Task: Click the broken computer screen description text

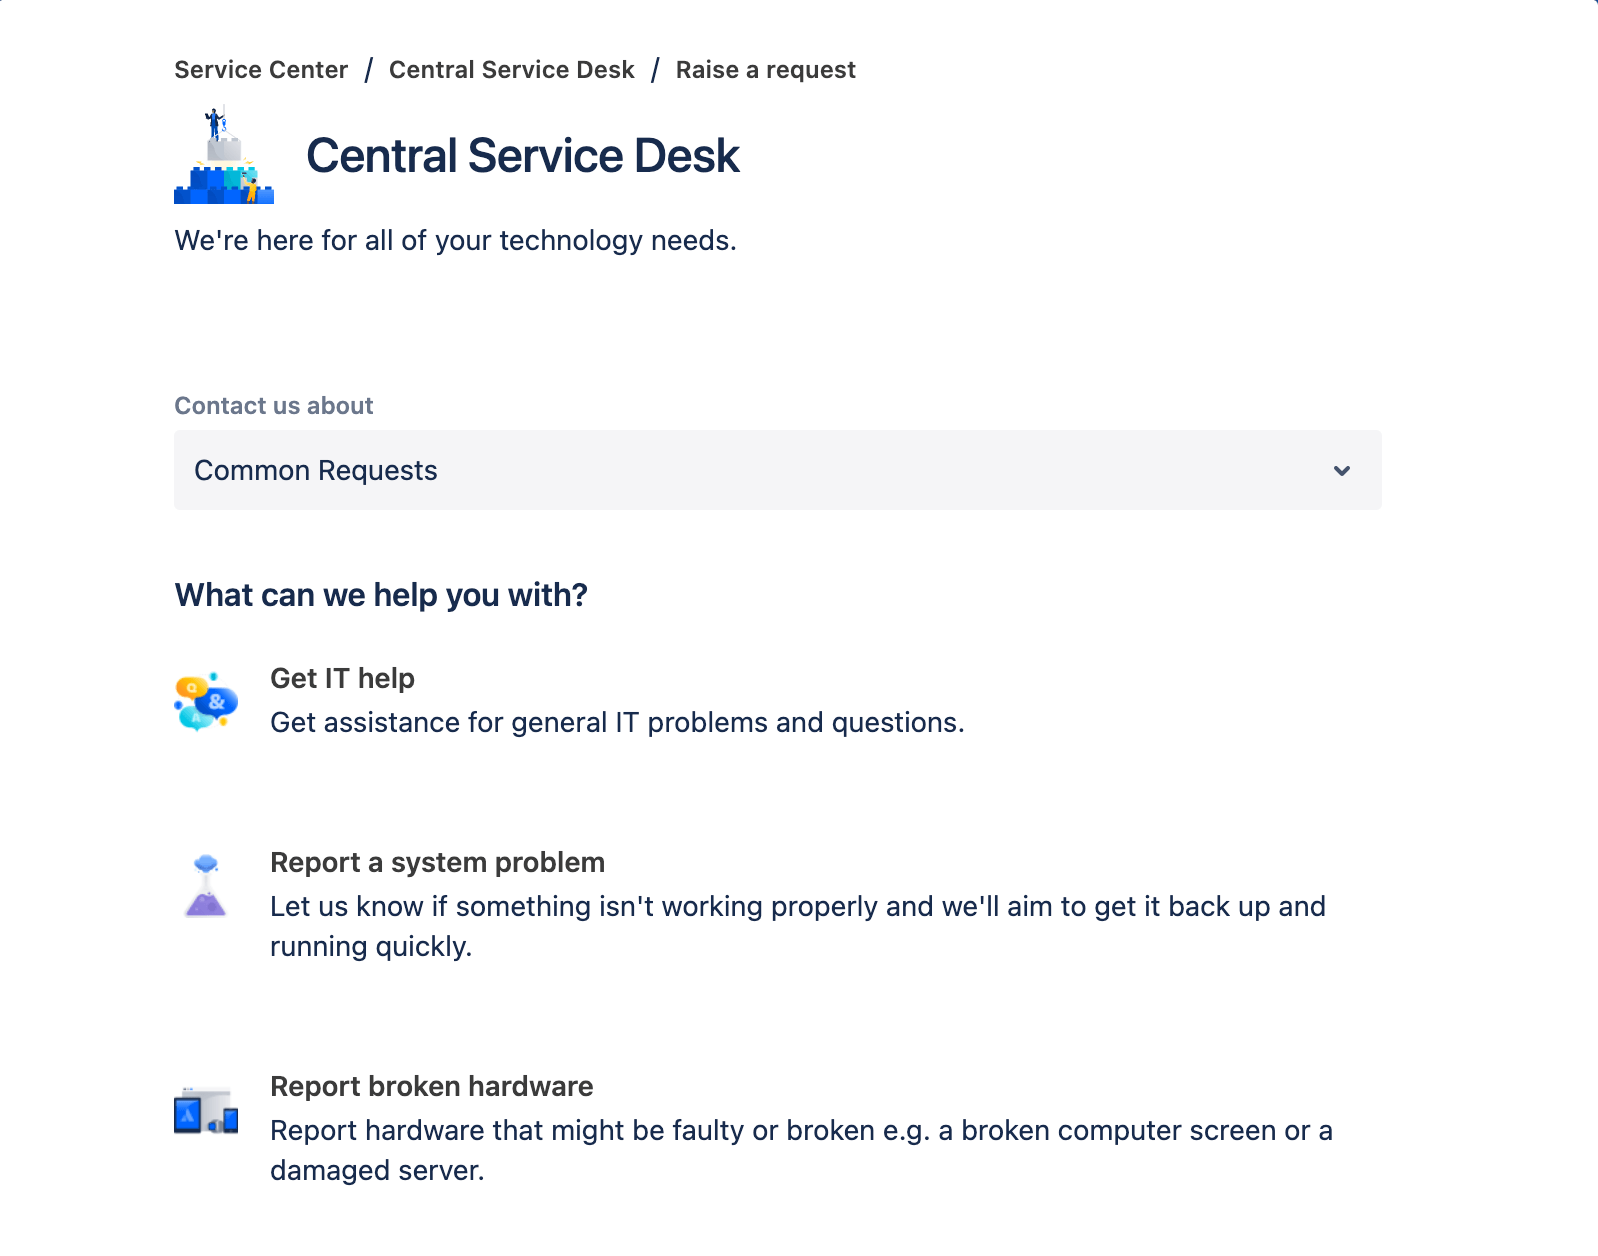Action: [x=800, y=1130]
